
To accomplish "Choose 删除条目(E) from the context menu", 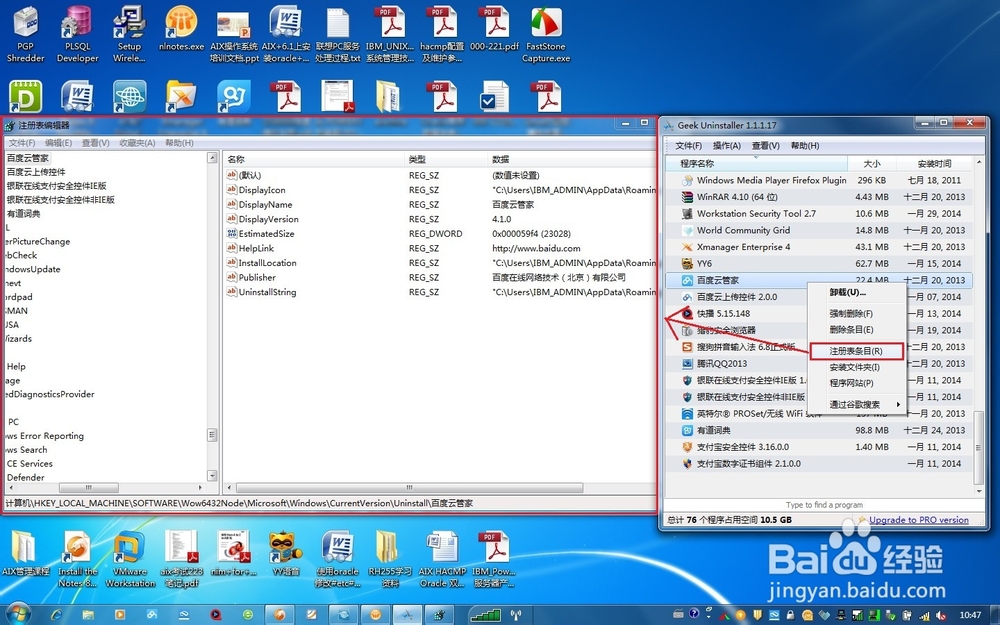I will point(857,330).
